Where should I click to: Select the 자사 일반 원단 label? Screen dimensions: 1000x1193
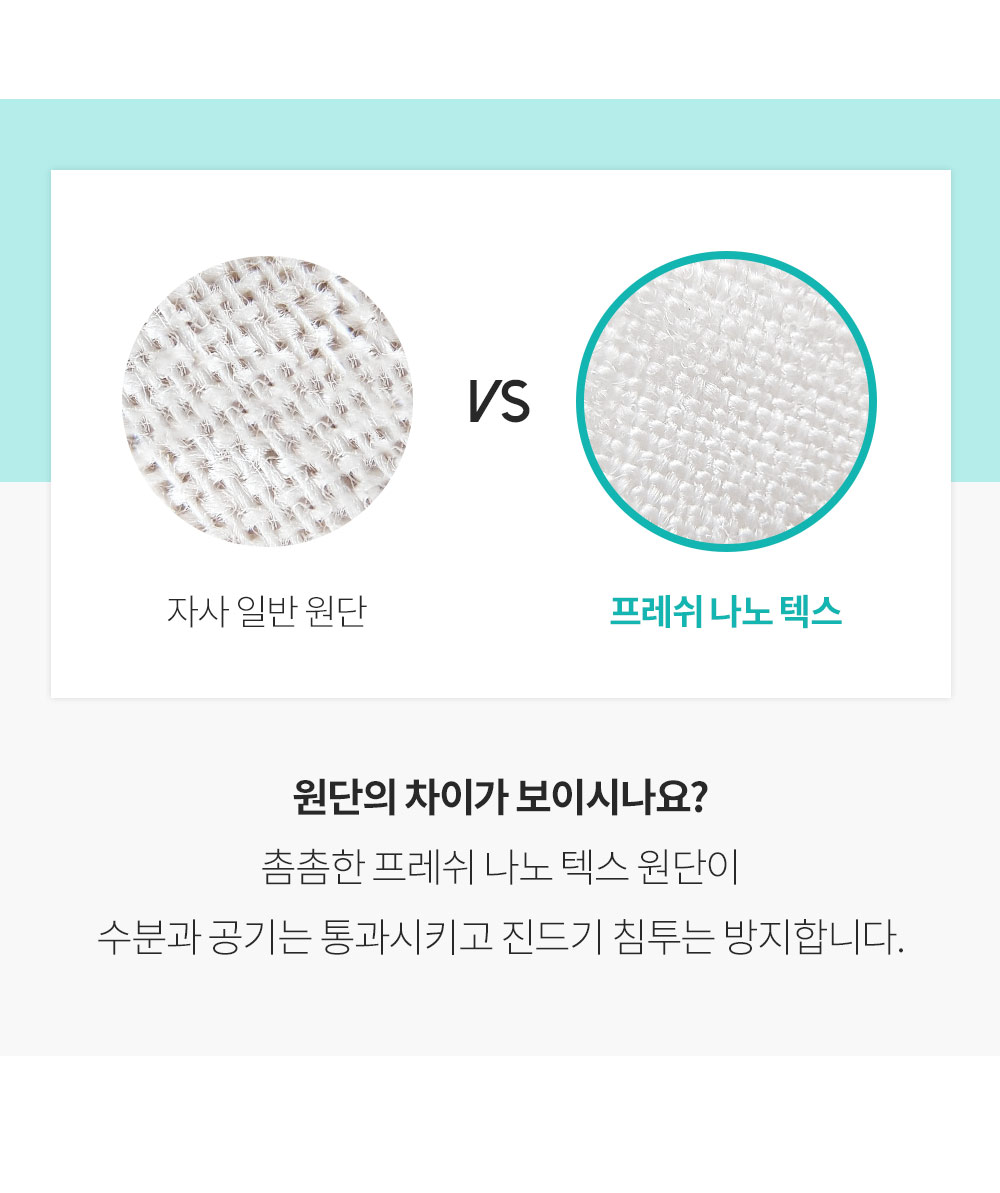click(266, 611)
